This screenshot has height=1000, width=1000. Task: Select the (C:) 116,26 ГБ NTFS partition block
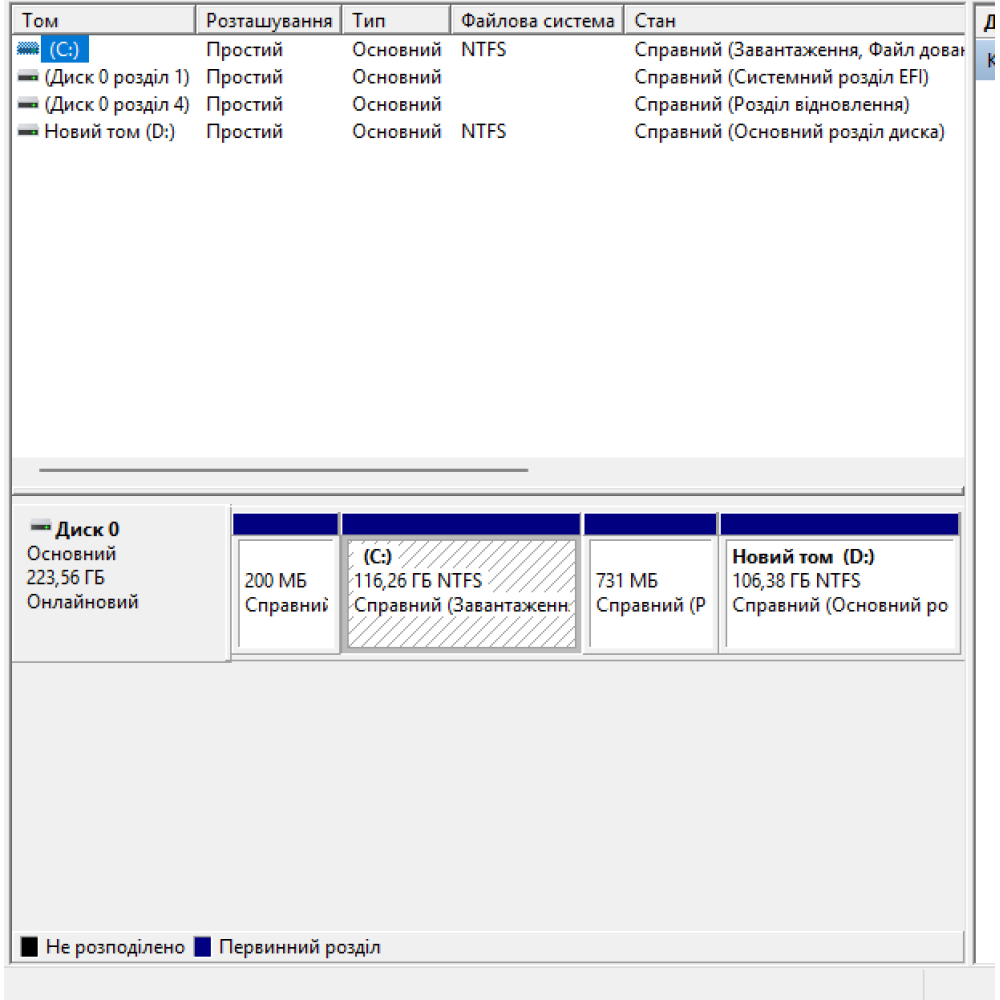coord(460,595)
